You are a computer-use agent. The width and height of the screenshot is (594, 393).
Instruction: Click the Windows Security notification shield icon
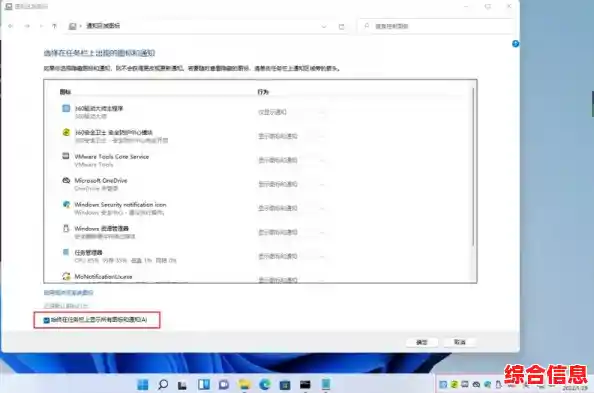pyautogui.click(x=66, y=205)
